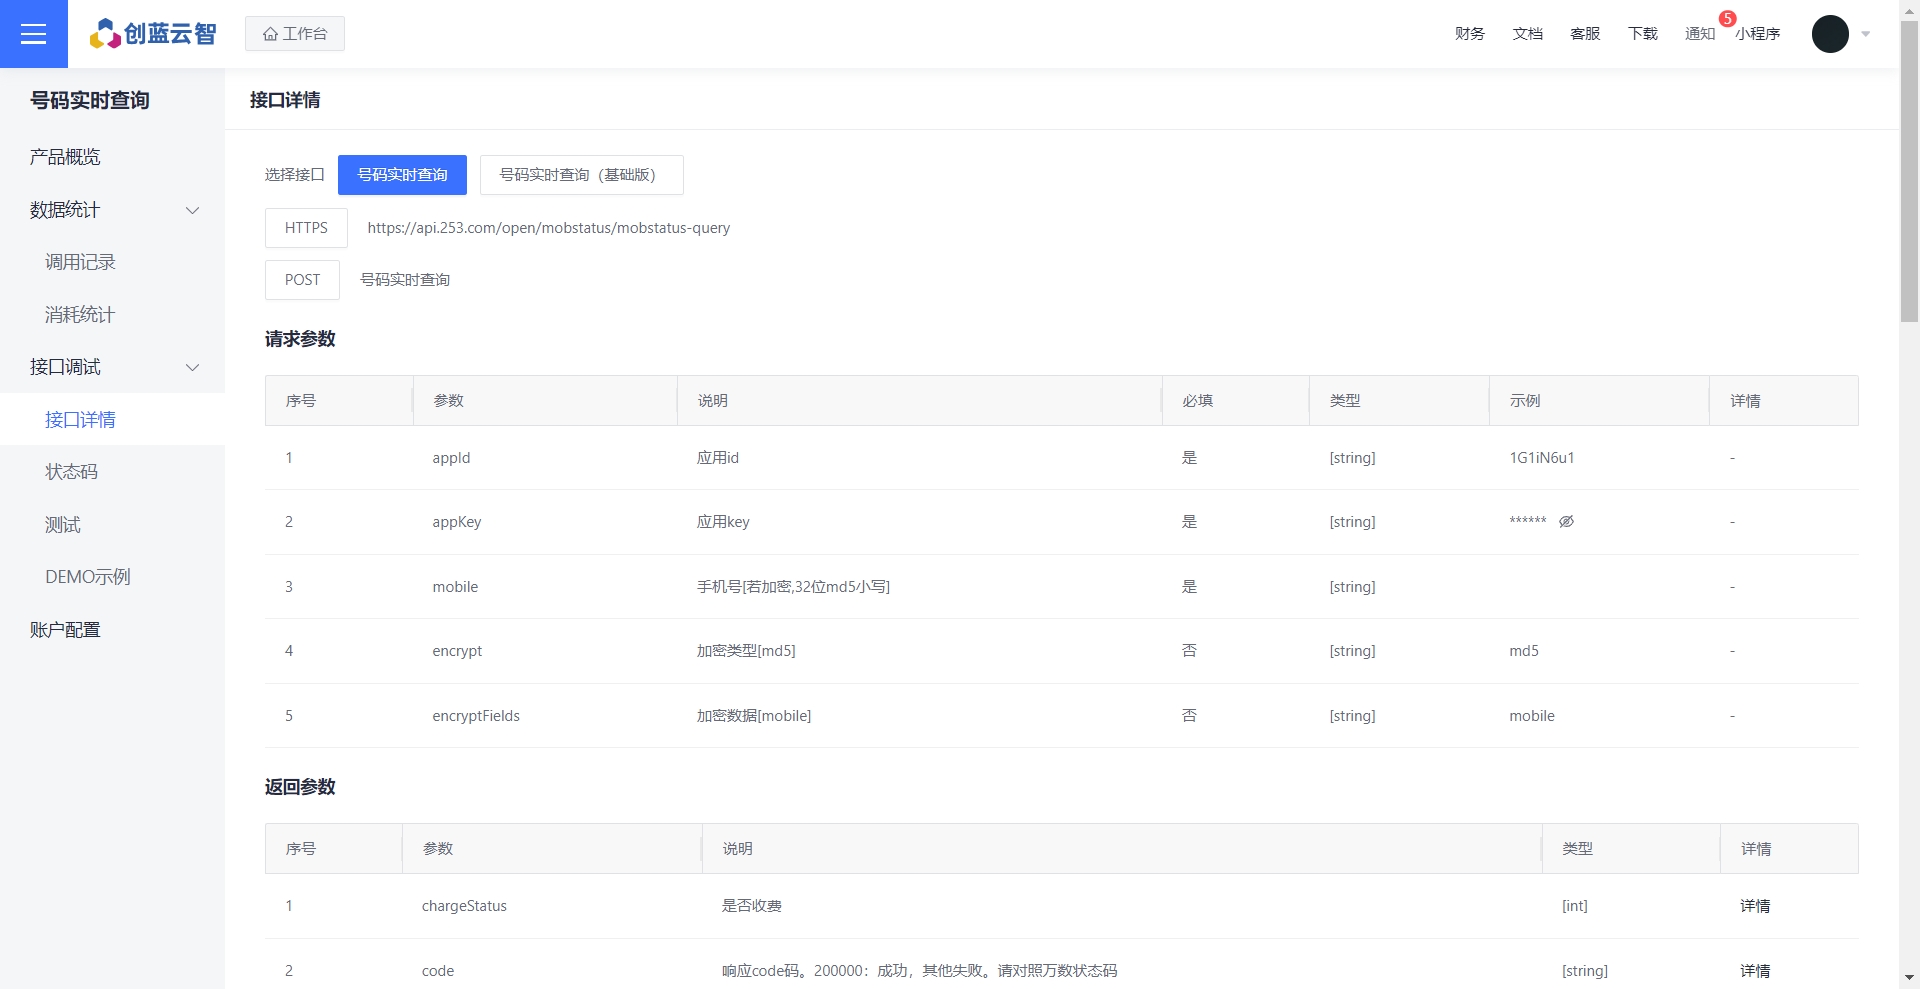Click the scrollbar down arrow
1920x989 pixels.
(x=1909, y=977)
